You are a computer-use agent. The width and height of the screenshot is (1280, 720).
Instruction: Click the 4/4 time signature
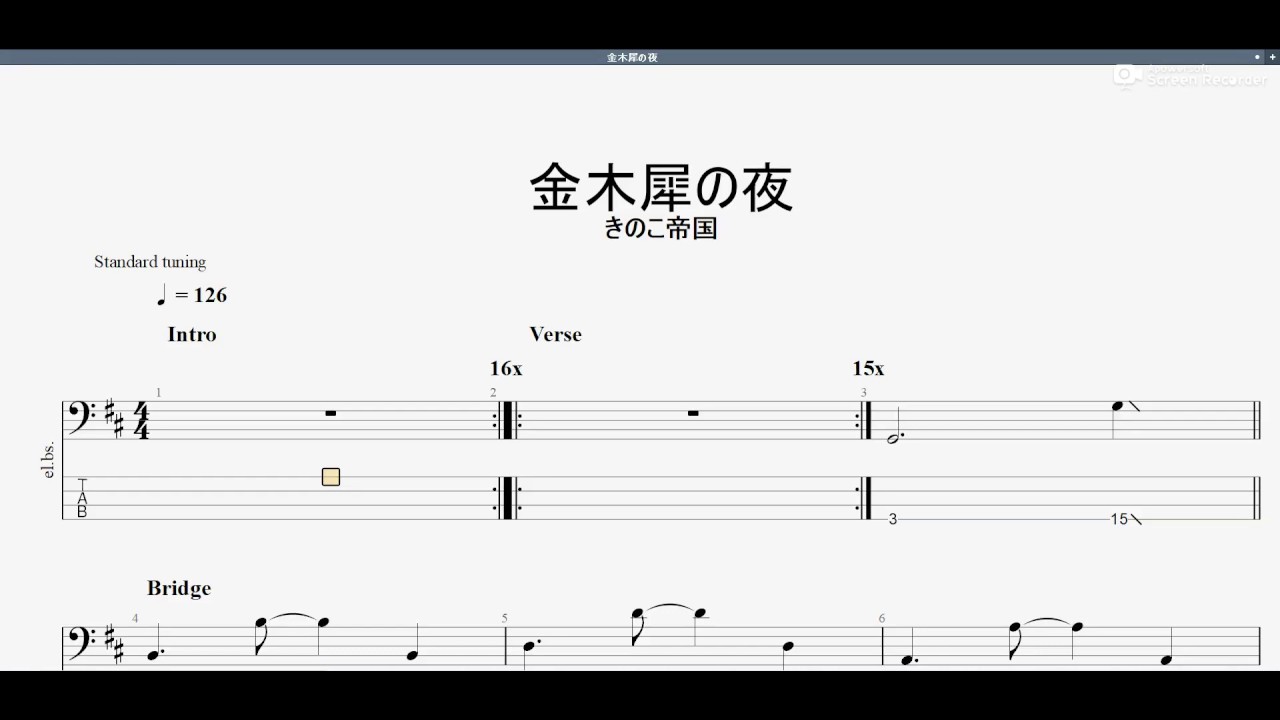(141, 421)
